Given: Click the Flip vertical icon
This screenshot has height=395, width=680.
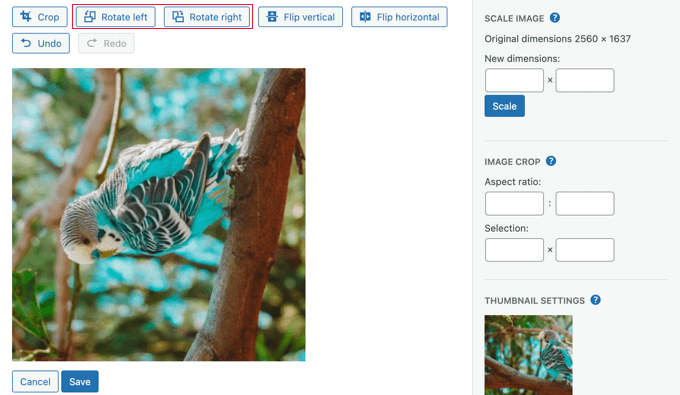Looking at the screenshot, I should click(272, 17).
